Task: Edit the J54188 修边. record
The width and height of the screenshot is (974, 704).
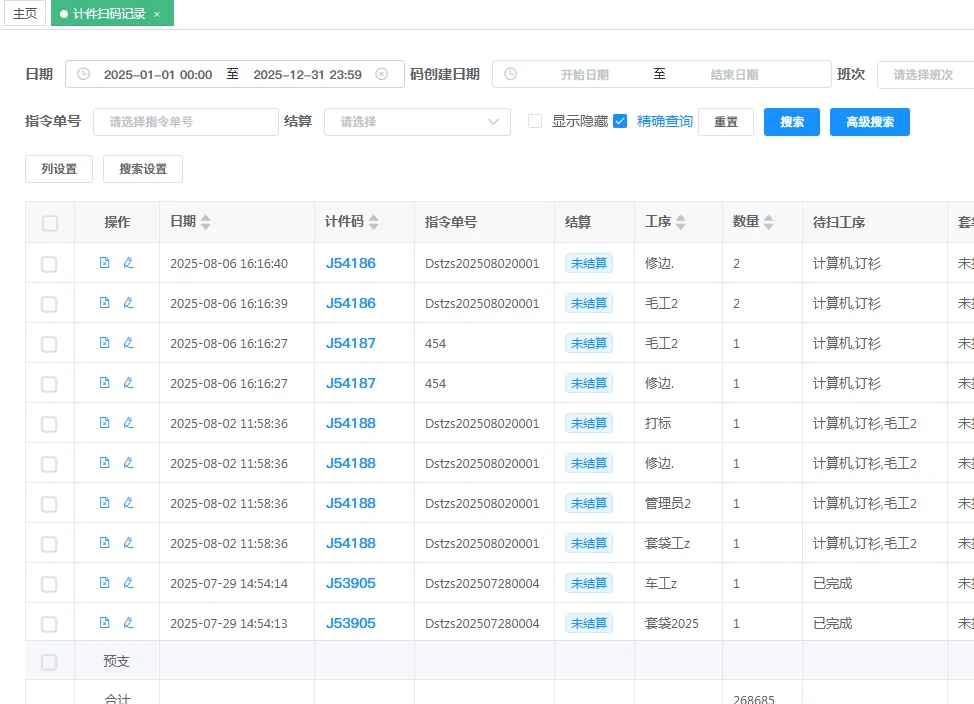Action: [129, 463]
